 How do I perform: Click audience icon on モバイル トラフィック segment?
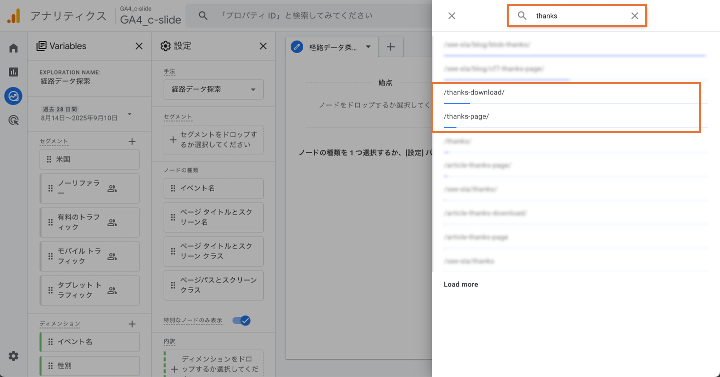click(x=112, y=256)
